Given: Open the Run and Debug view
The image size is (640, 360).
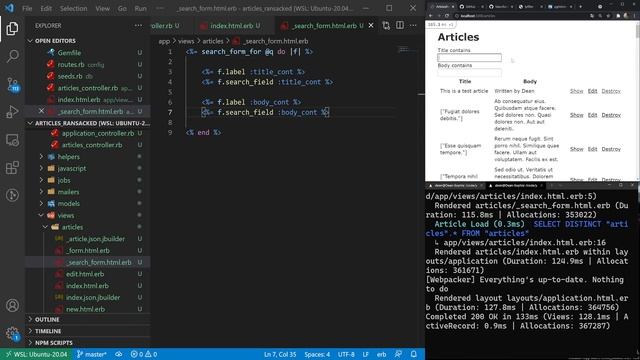Looking at the screenshot, I should click(12, 112).
